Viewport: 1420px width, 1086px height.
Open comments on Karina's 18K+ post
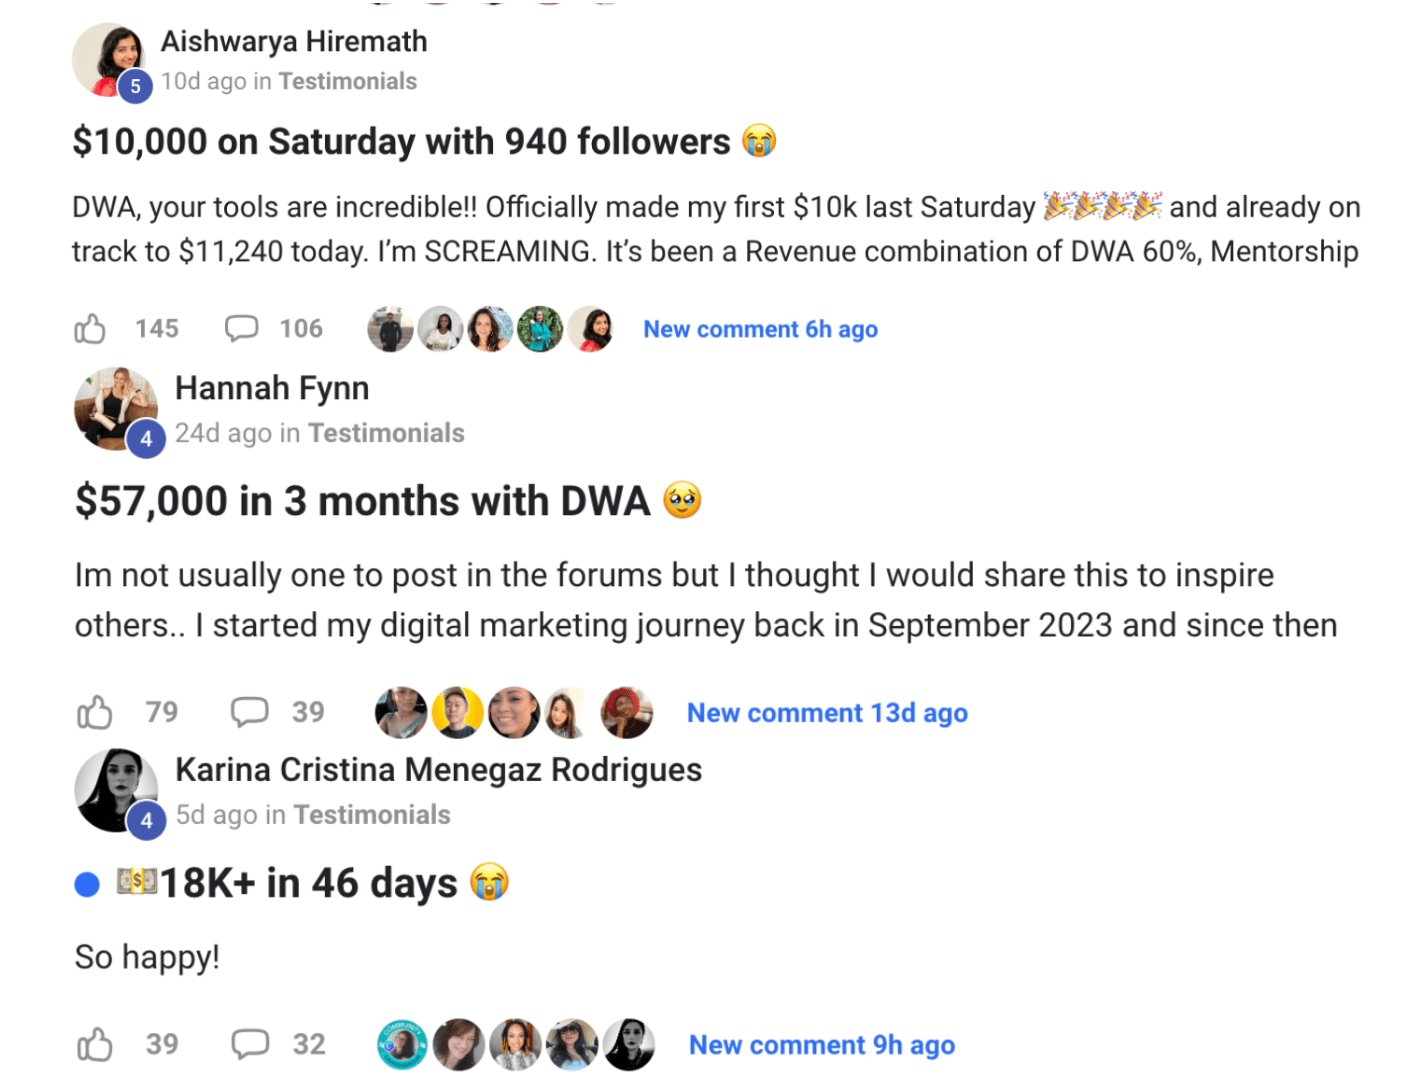tap(250, 1044)
